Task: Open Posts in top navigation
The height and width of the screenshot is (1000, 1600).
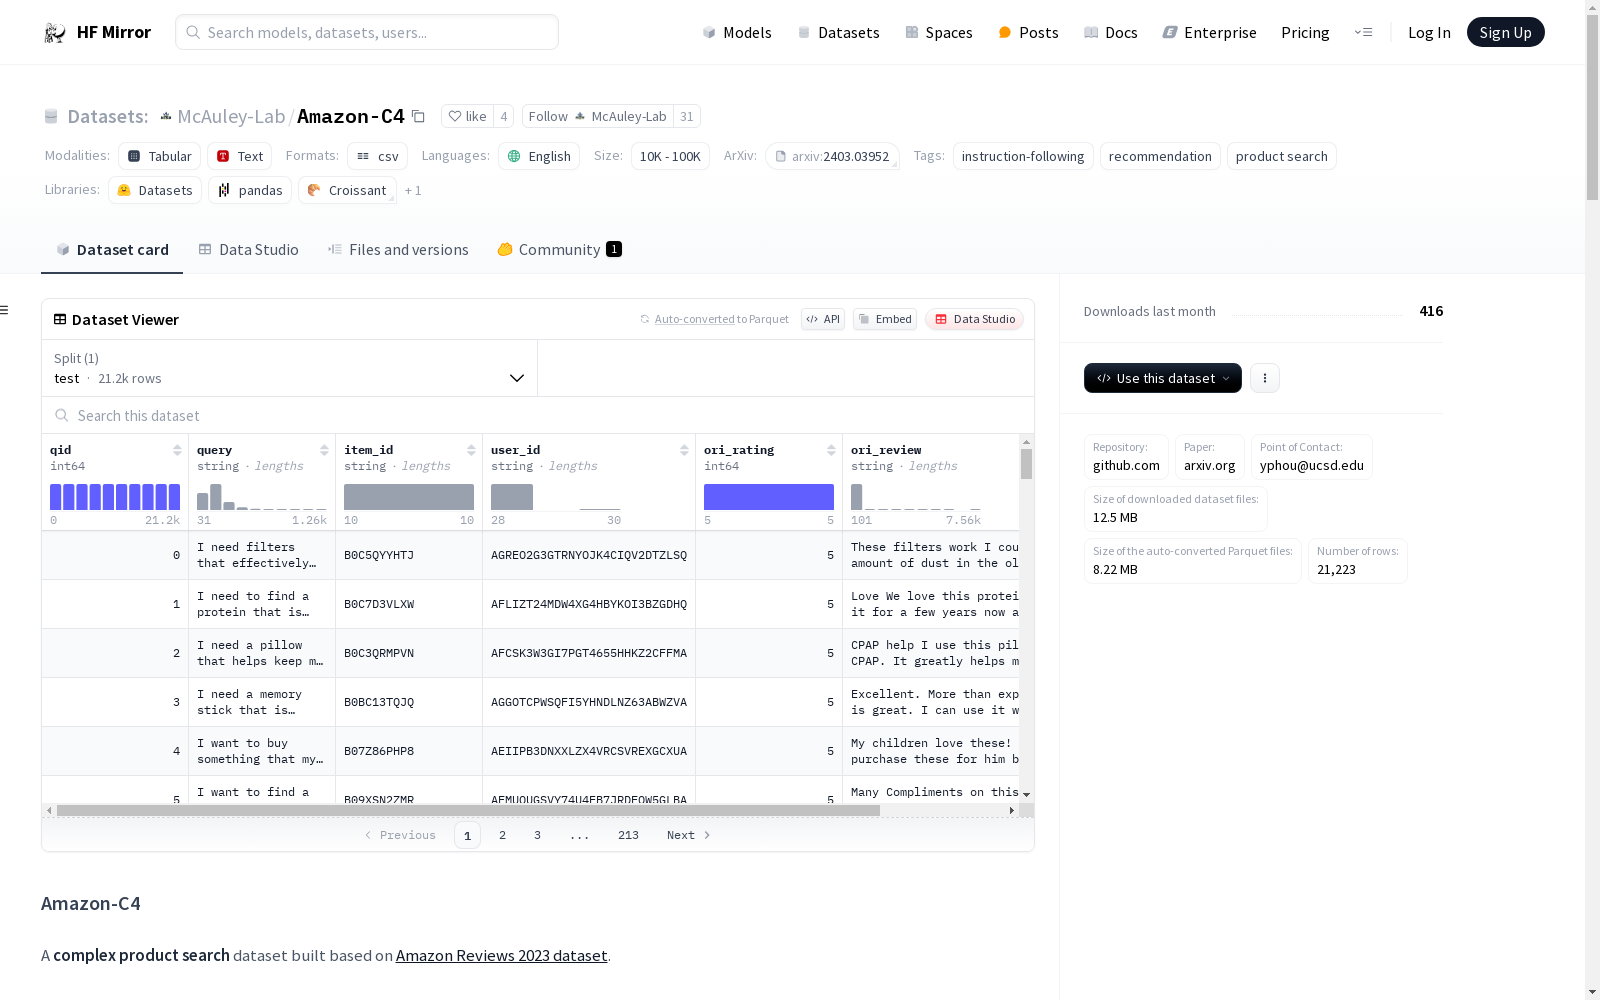Action: click(x=1028, y=32)
